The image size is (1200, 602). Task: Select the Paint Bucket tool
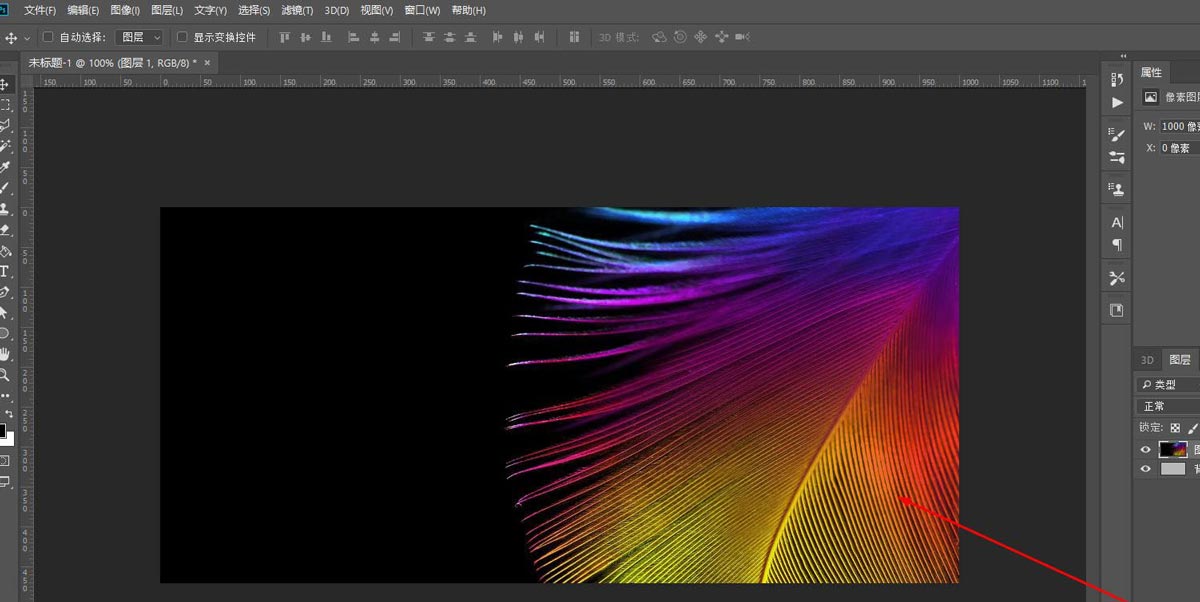click(5, 251)
